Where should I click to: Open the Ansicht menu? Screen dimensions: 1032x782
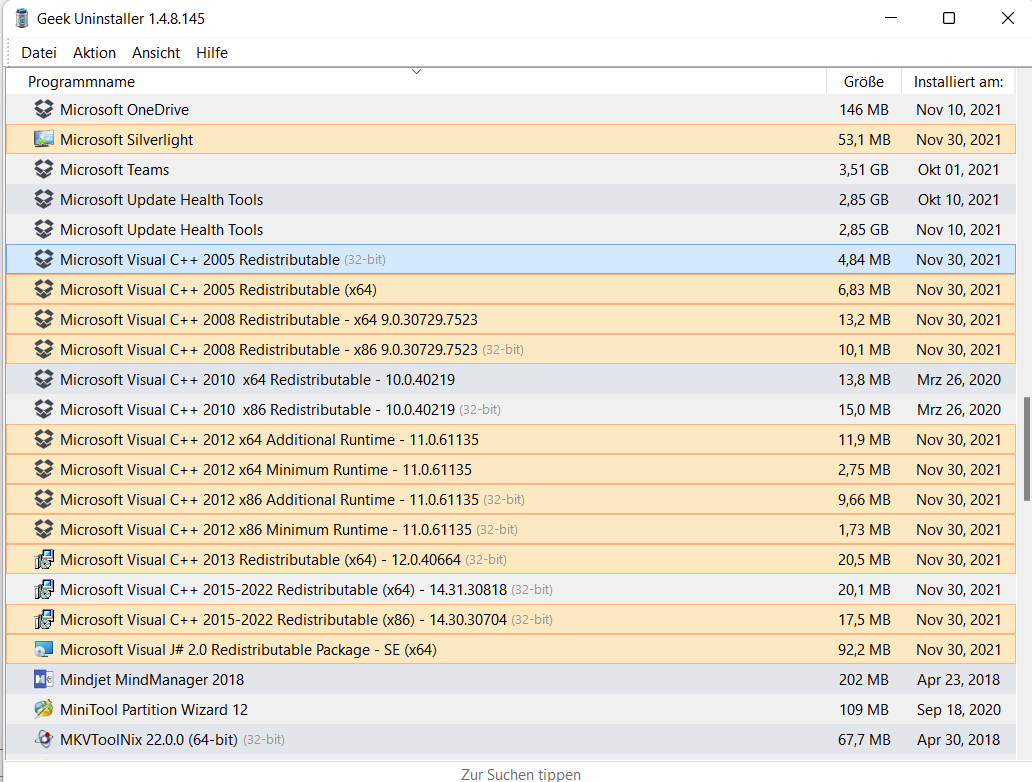pos(155,53)
